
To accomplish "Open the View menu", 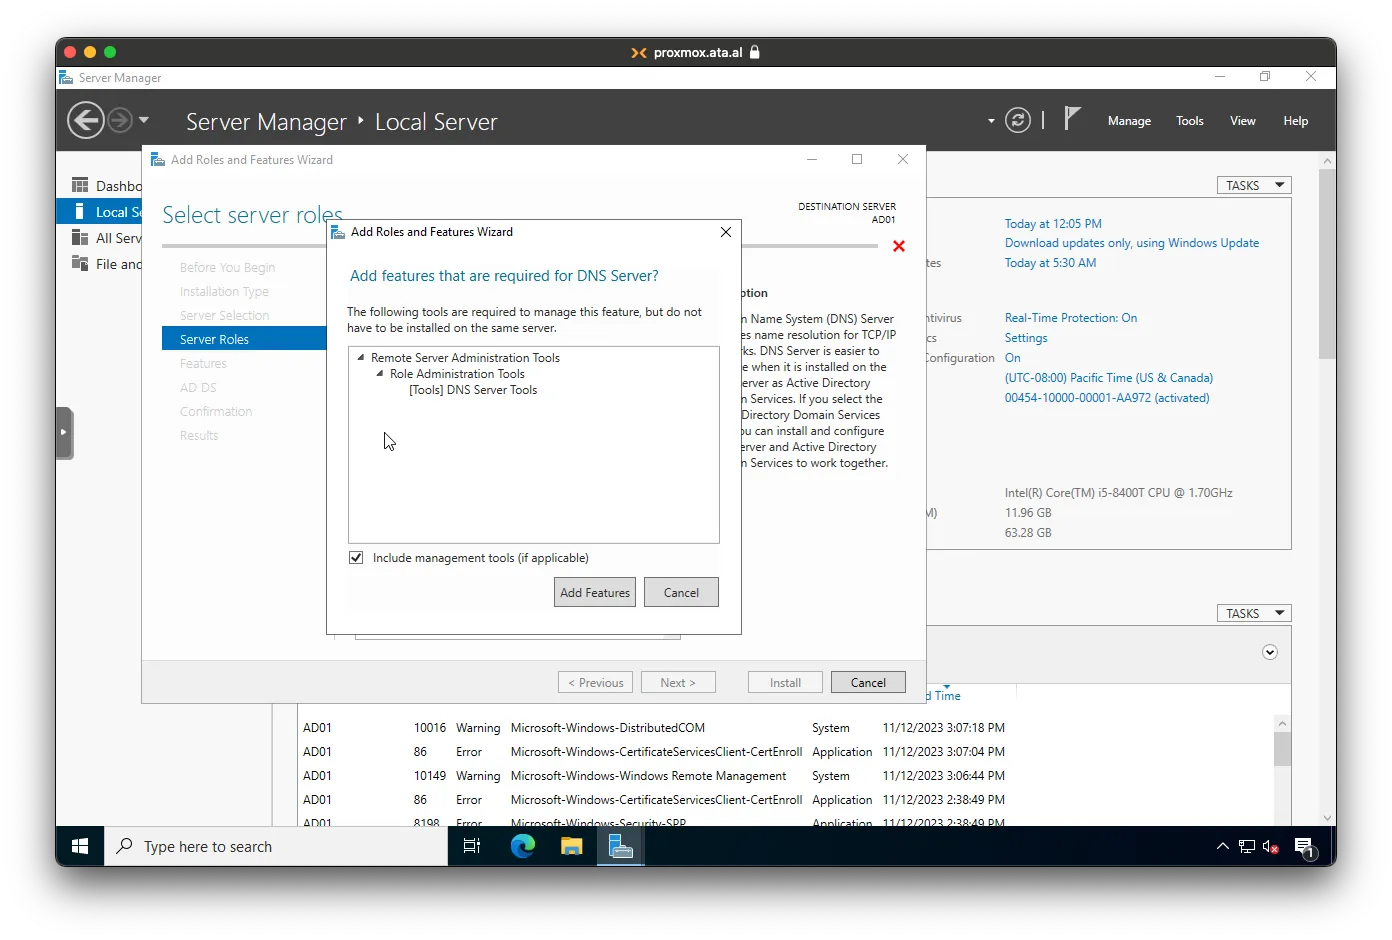I will click(x=1243, y=121).
